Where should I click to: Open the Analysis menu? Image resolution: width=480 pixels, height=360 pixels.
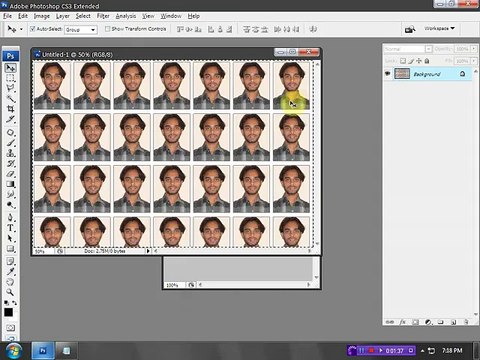(x=126, y=16)
